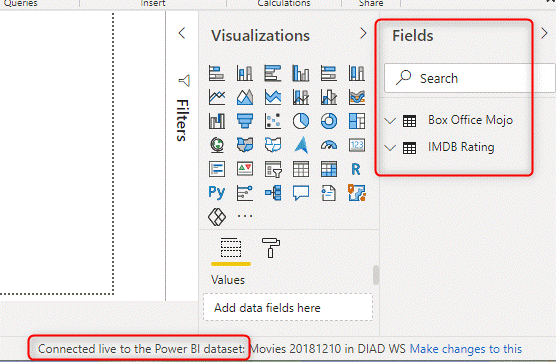Select the Stacked bar chart visual
This screenshot has height=362, width=556.
(x=217, y=73)
